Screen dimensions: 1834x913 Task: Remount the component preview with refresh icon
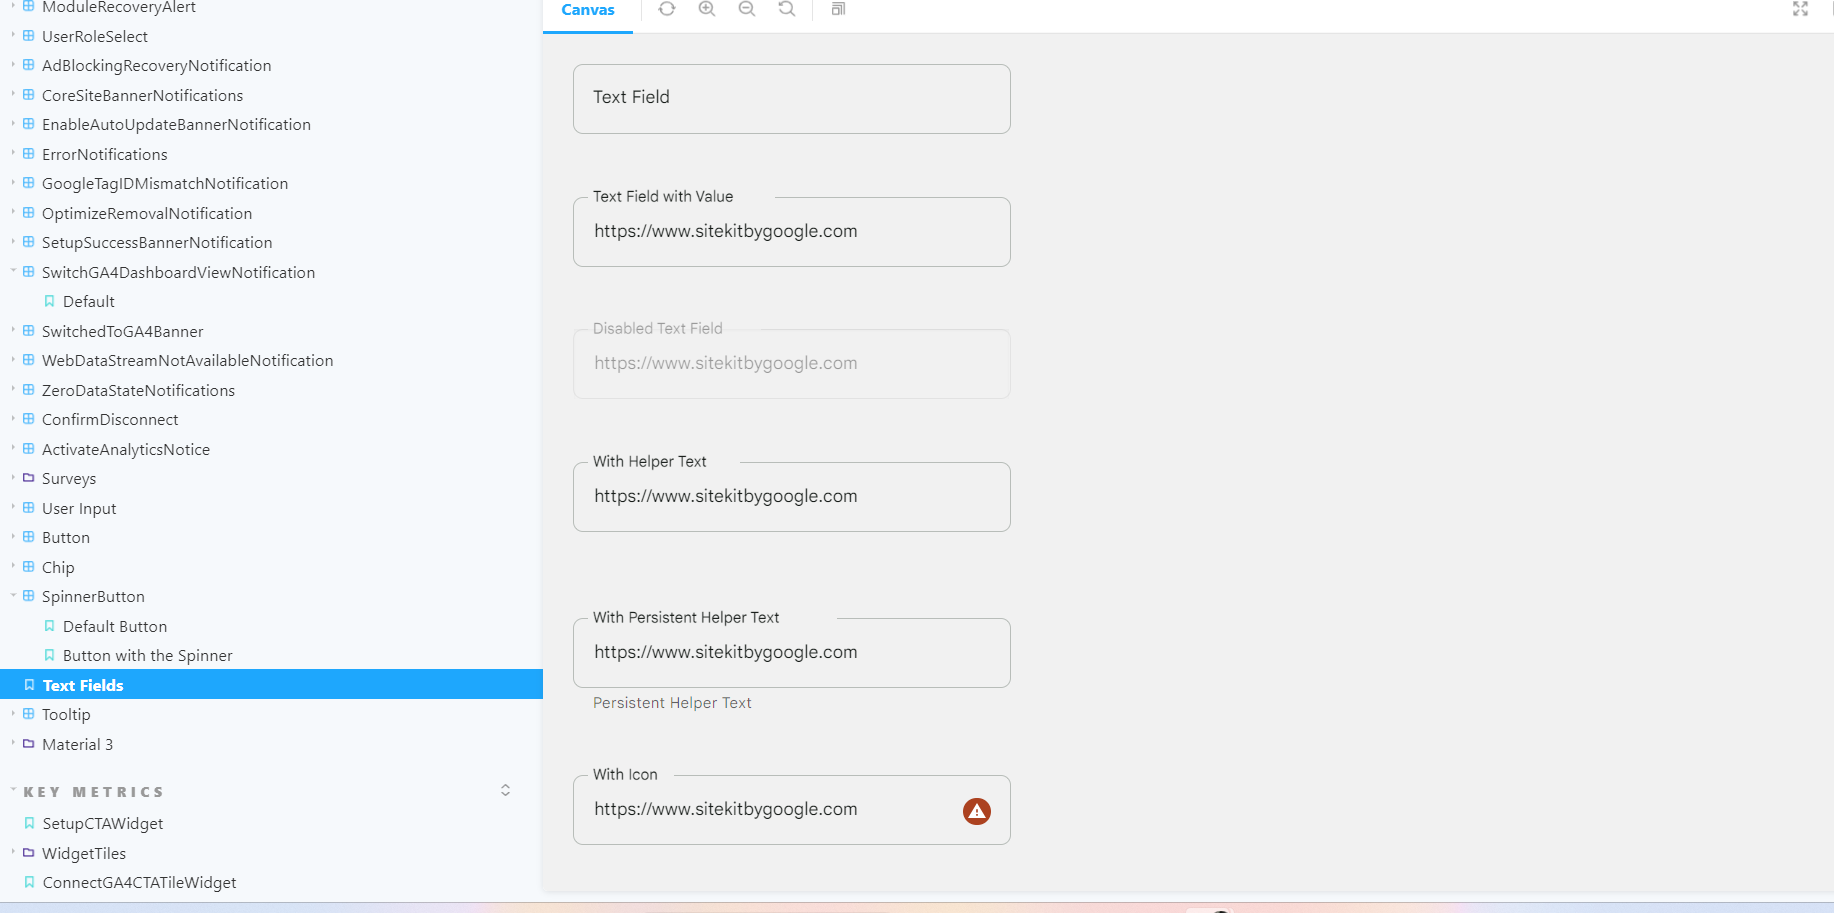667,9
